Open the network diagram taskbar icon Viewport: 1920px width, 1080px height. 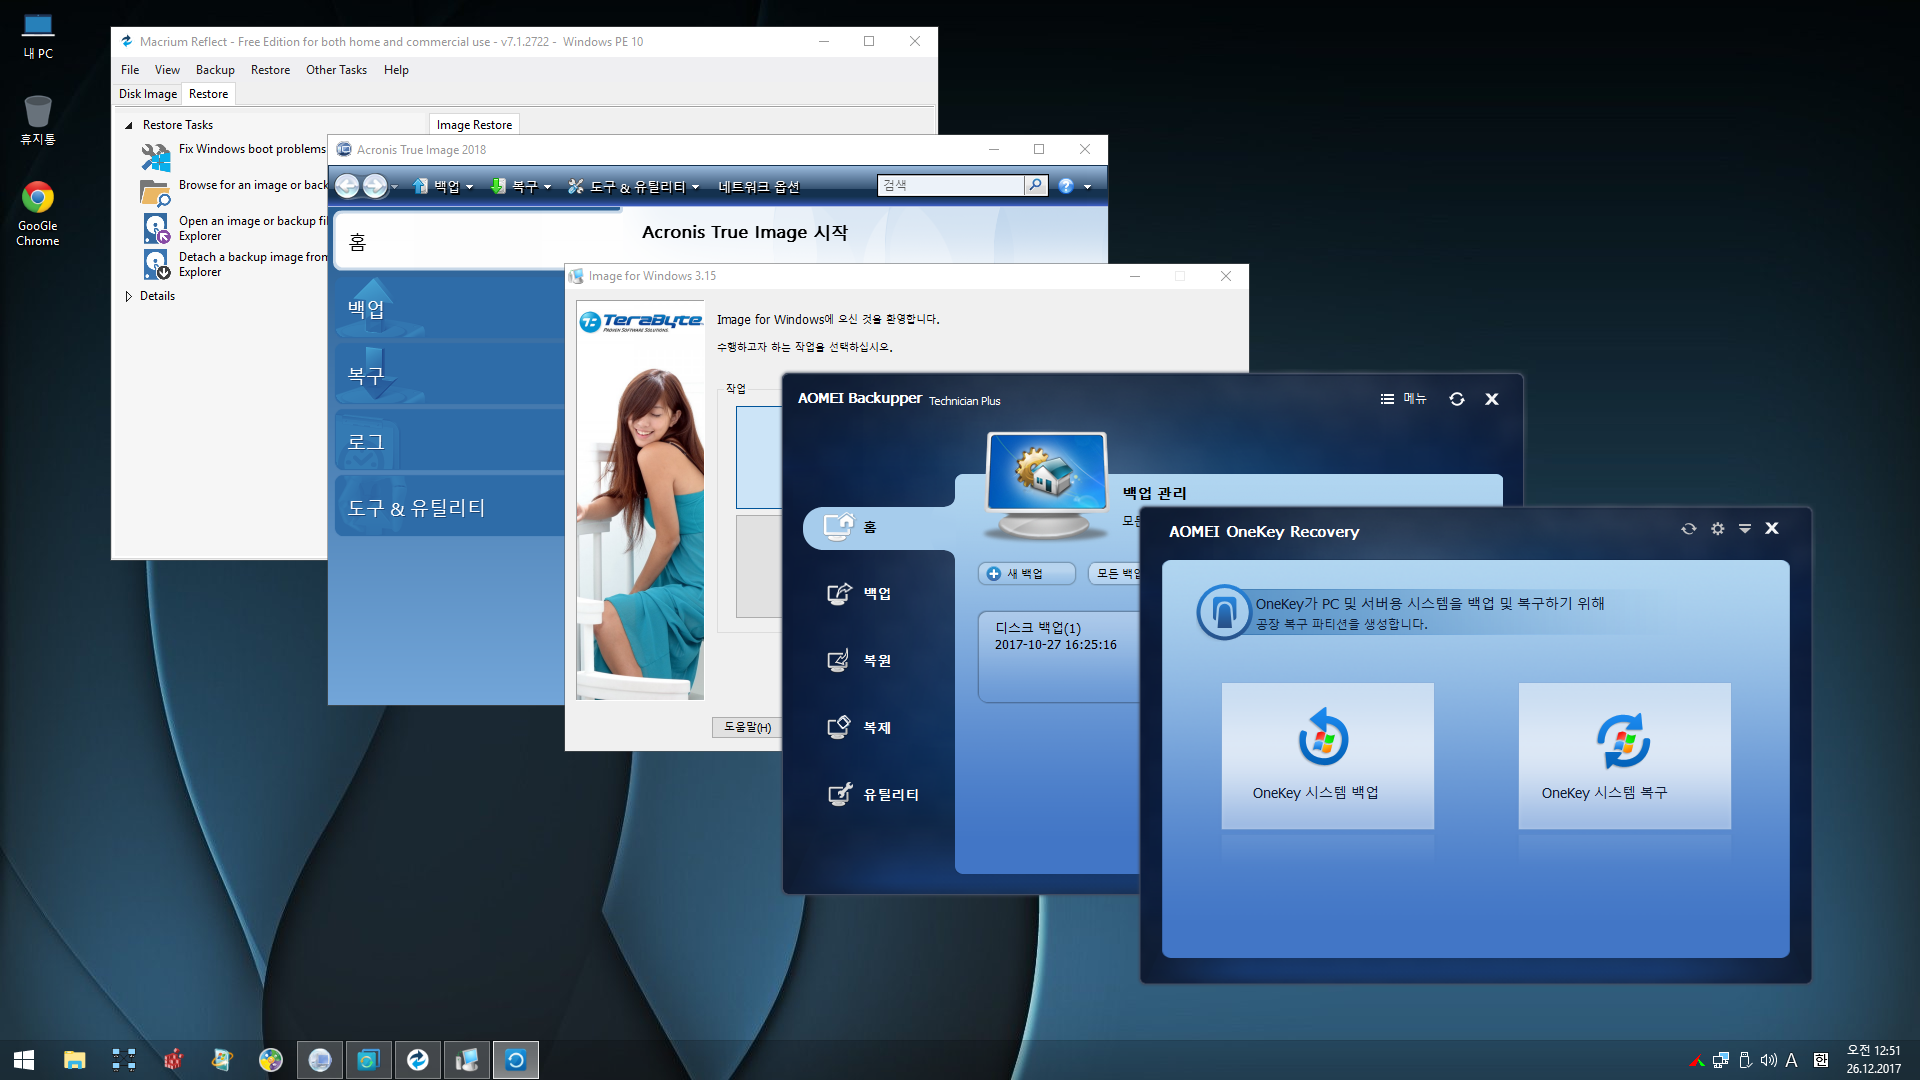pos(124,1060)
